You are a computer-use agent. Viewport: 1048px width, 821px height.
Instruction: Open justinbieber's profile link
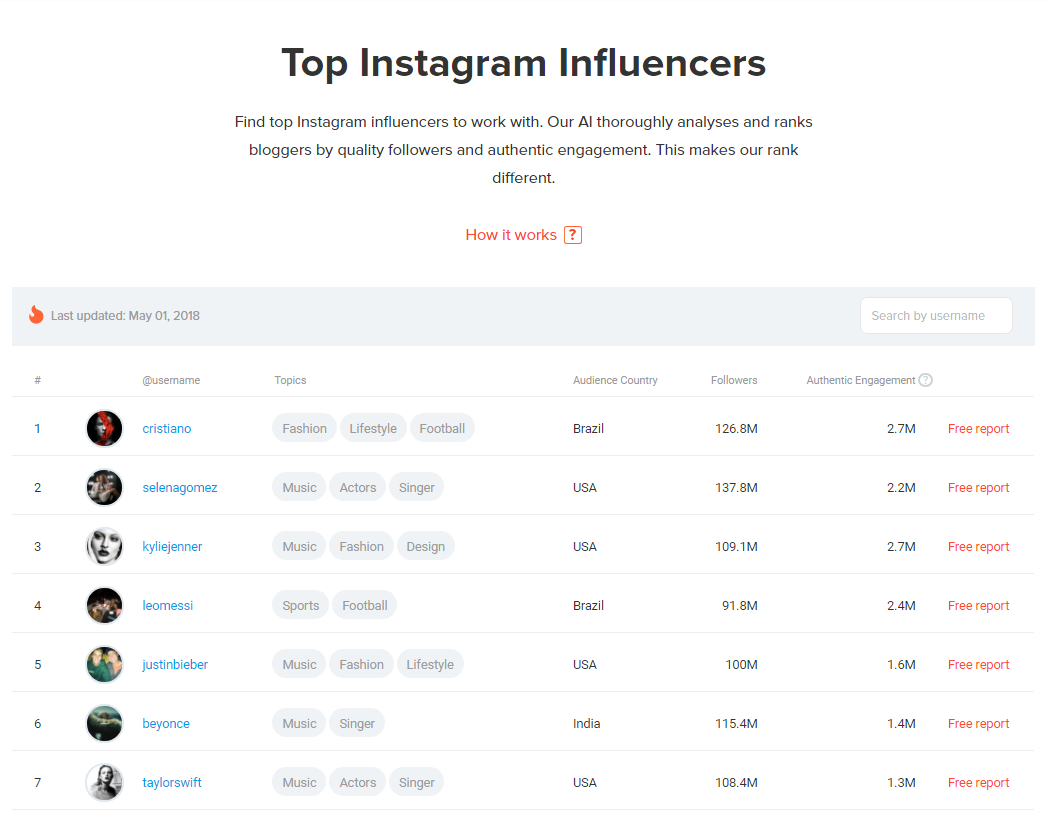[x=175, y=664]
